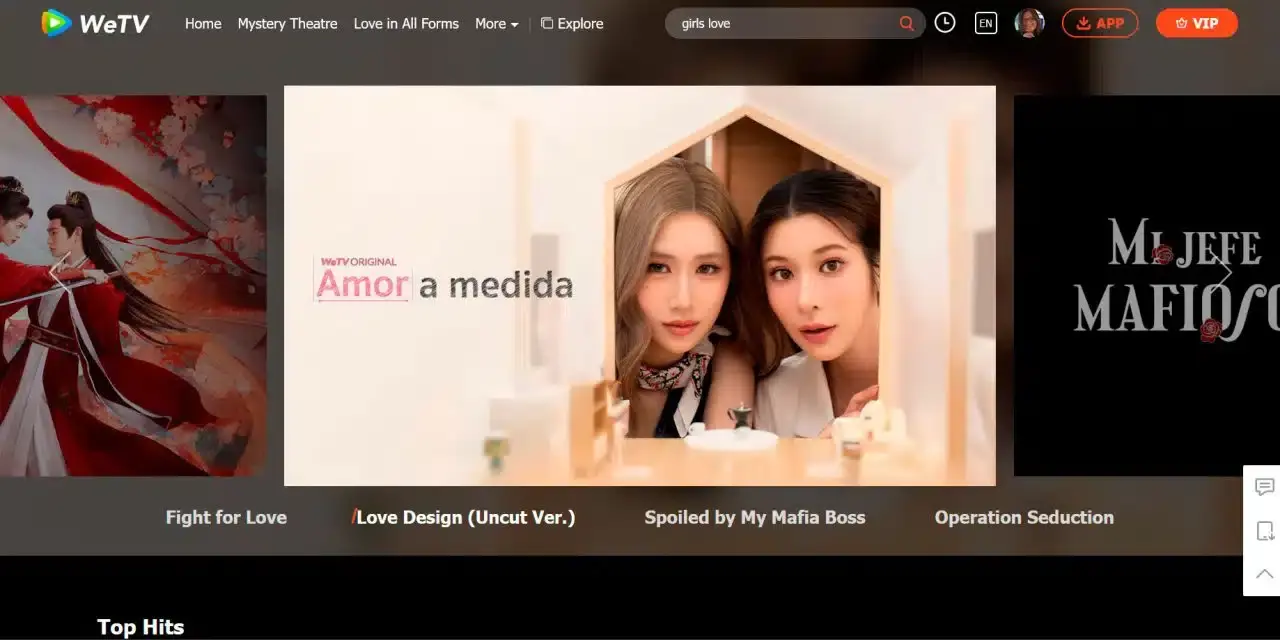Click the orange VIP button

tap(1196, 23)
